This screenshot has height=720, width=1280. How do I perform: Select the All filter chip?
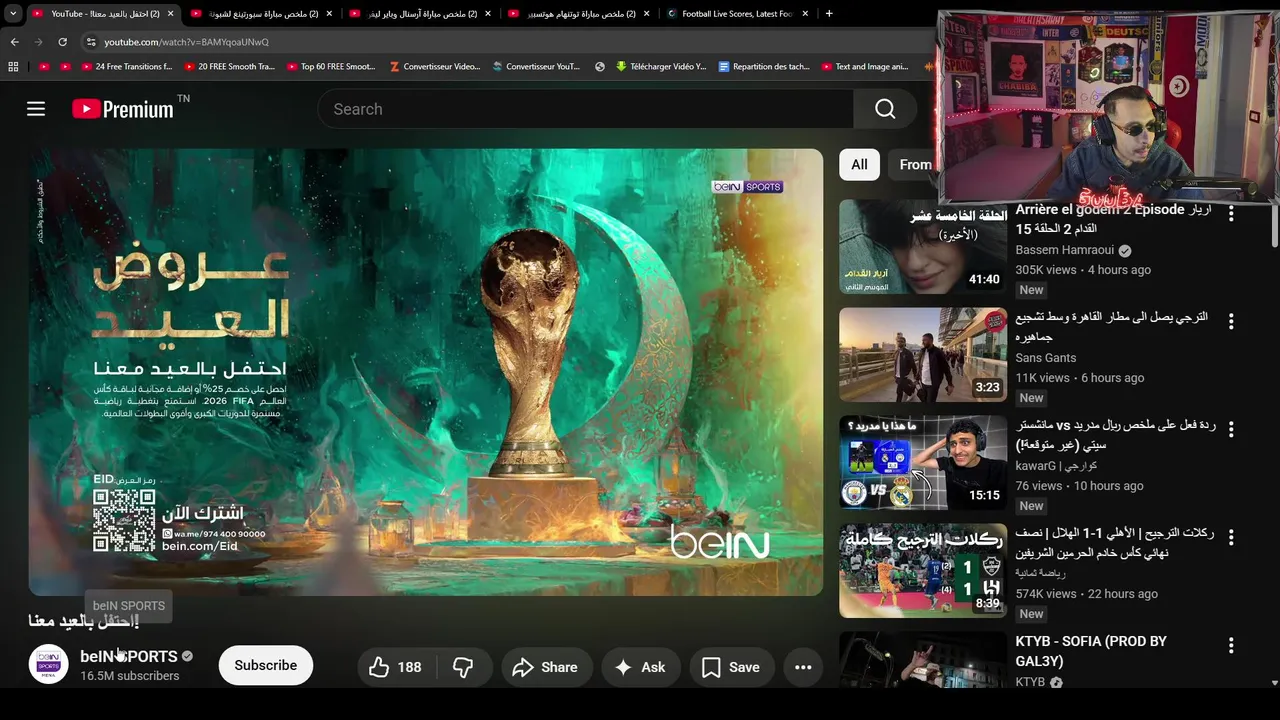coord(859,164)
